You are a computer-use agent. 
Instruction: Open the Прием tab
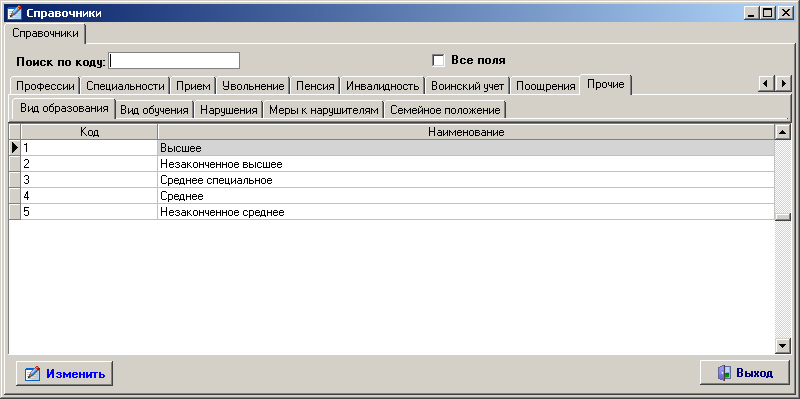(x=193, y=86)
